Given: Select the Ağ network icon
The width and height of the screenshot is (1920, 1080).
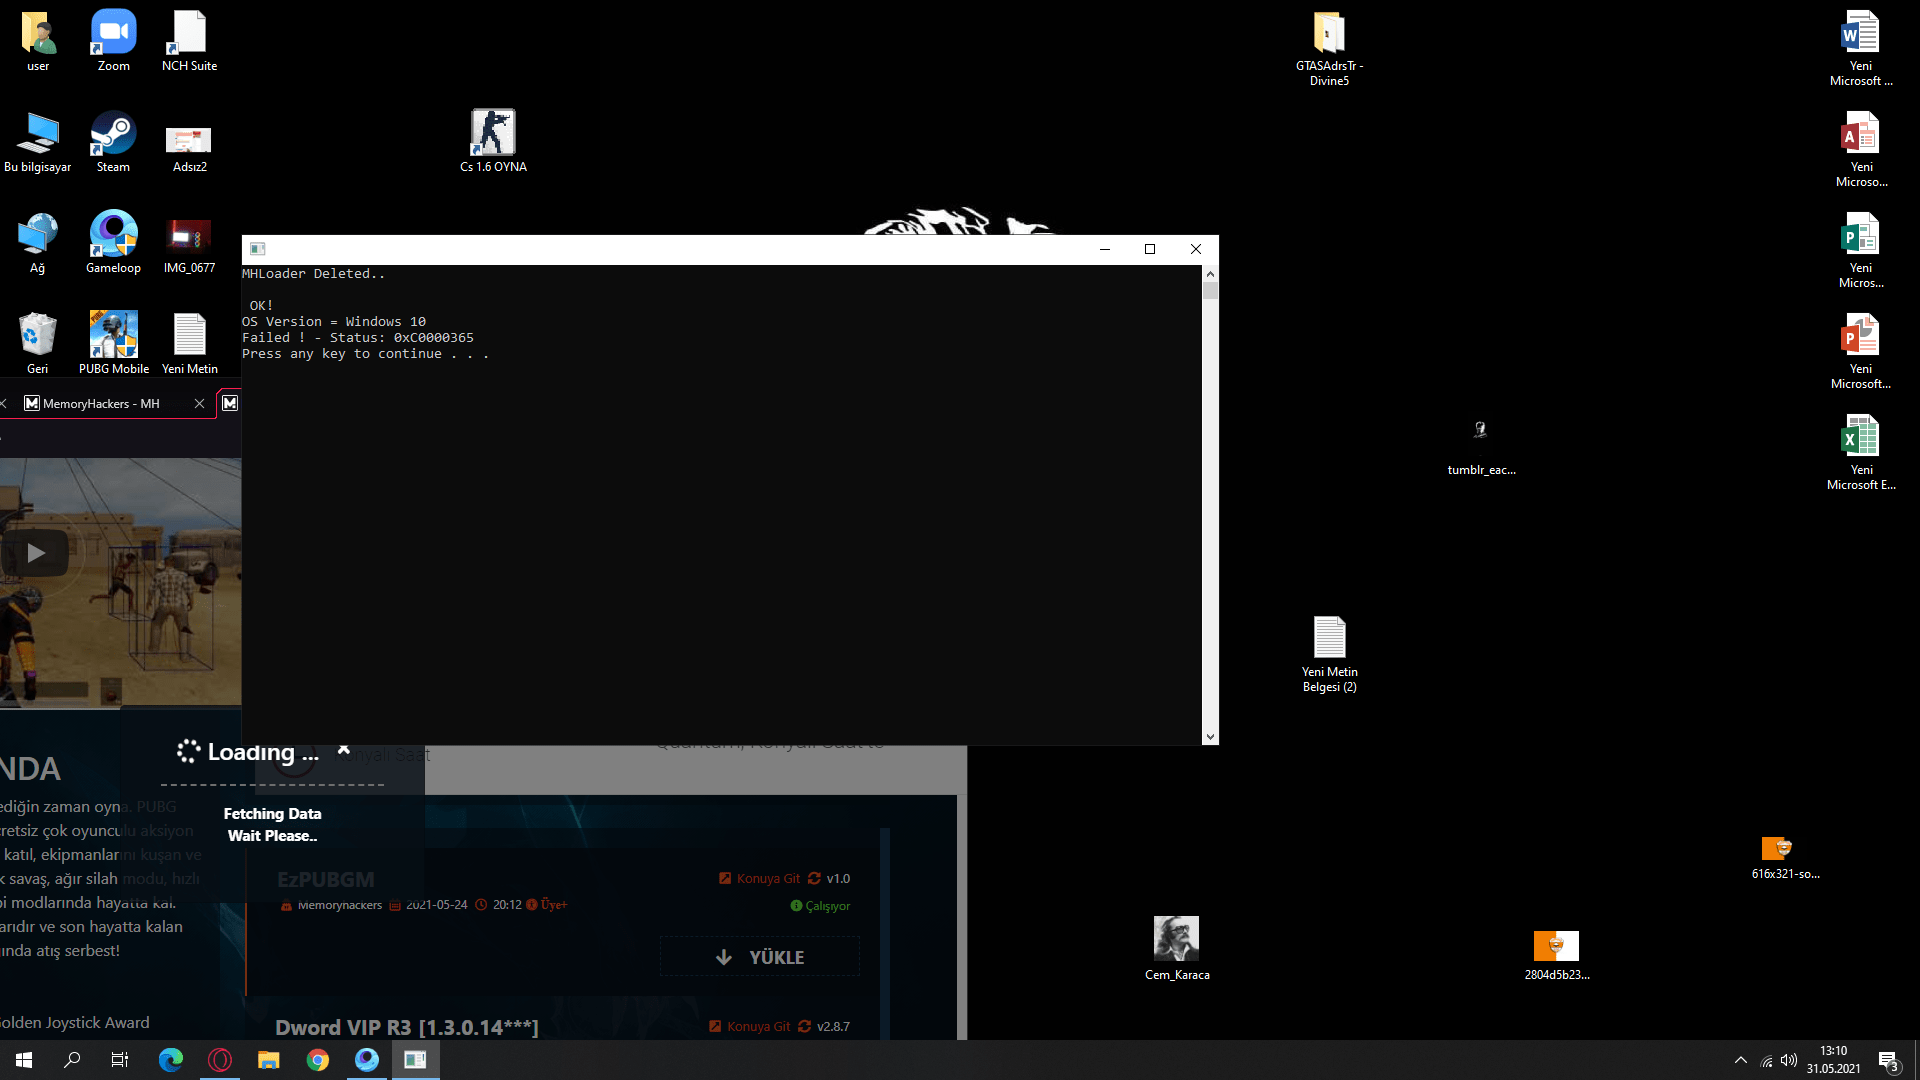Looking at the screenshot, I should [38, 243].
